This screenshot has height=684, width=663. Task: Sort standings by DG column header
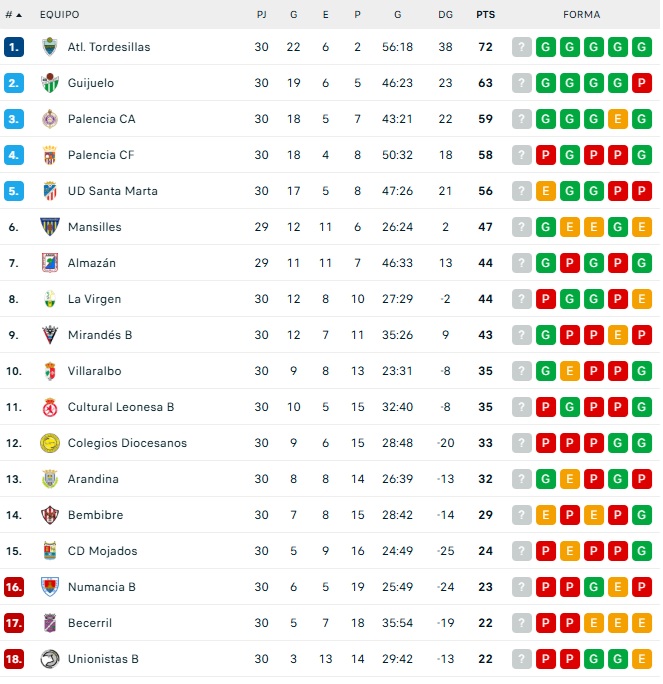445,15
